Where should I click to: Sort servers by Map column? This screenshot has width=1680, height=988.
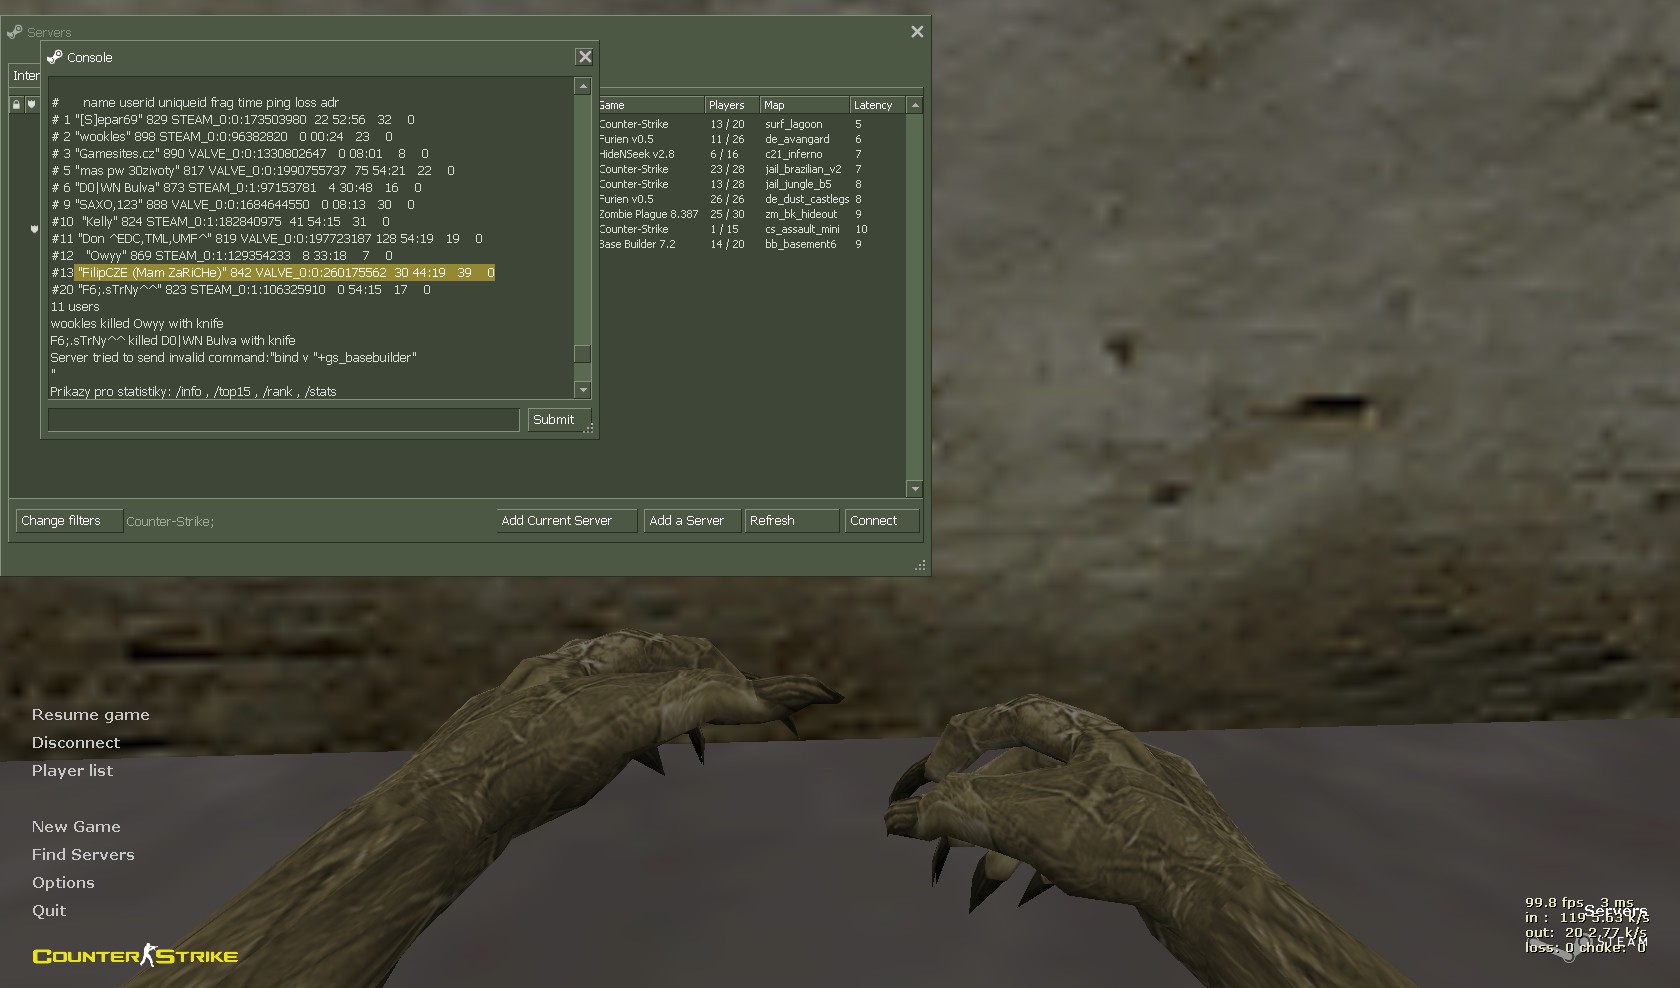pos(804,105)
